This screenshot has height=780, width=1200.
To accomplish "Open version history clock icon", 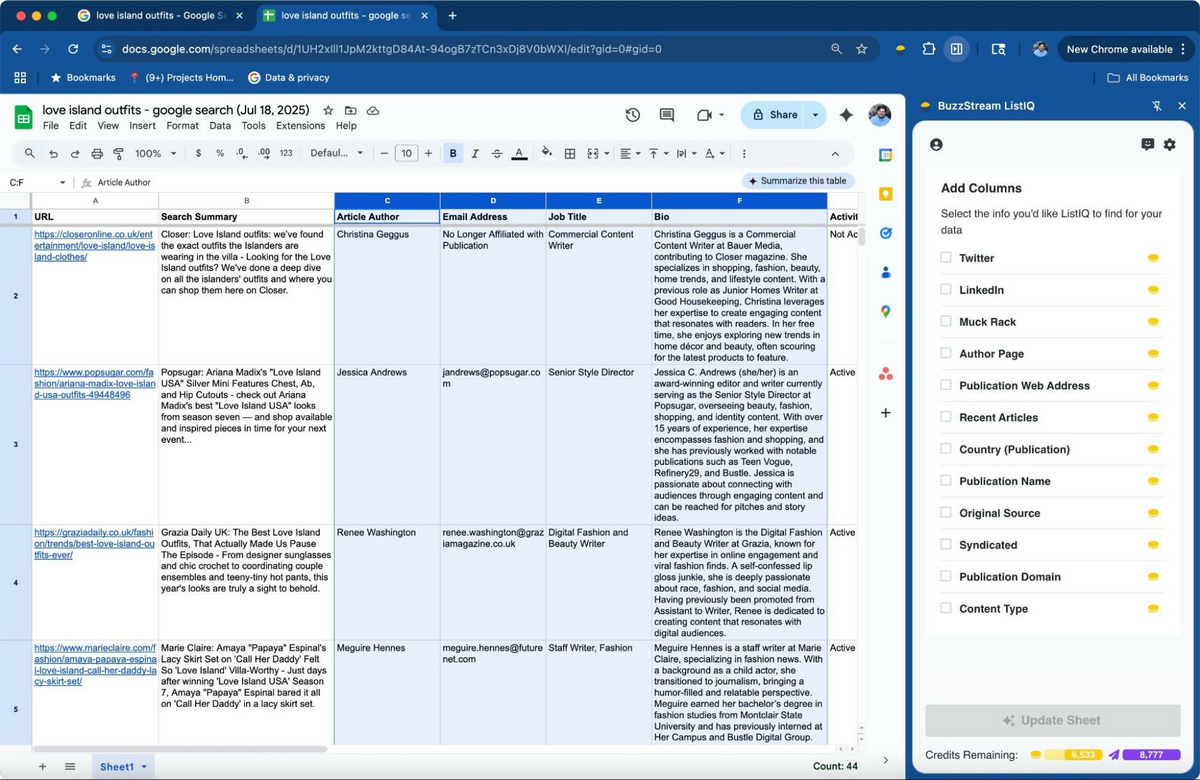I will coord(633,115).
